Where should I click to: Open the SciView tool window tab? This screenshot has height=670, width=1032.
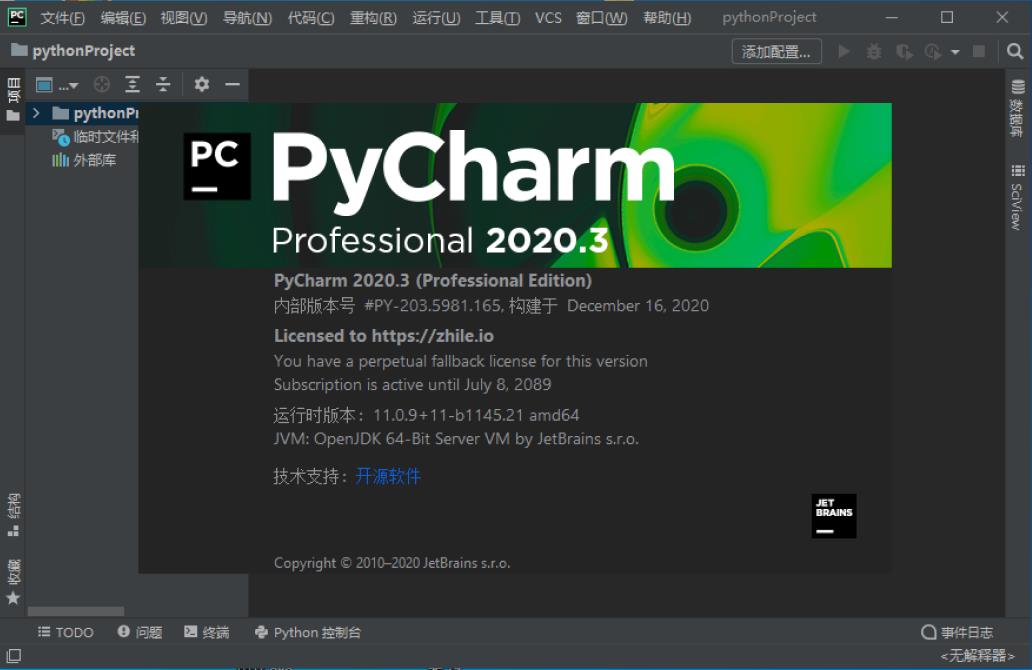1018,197
